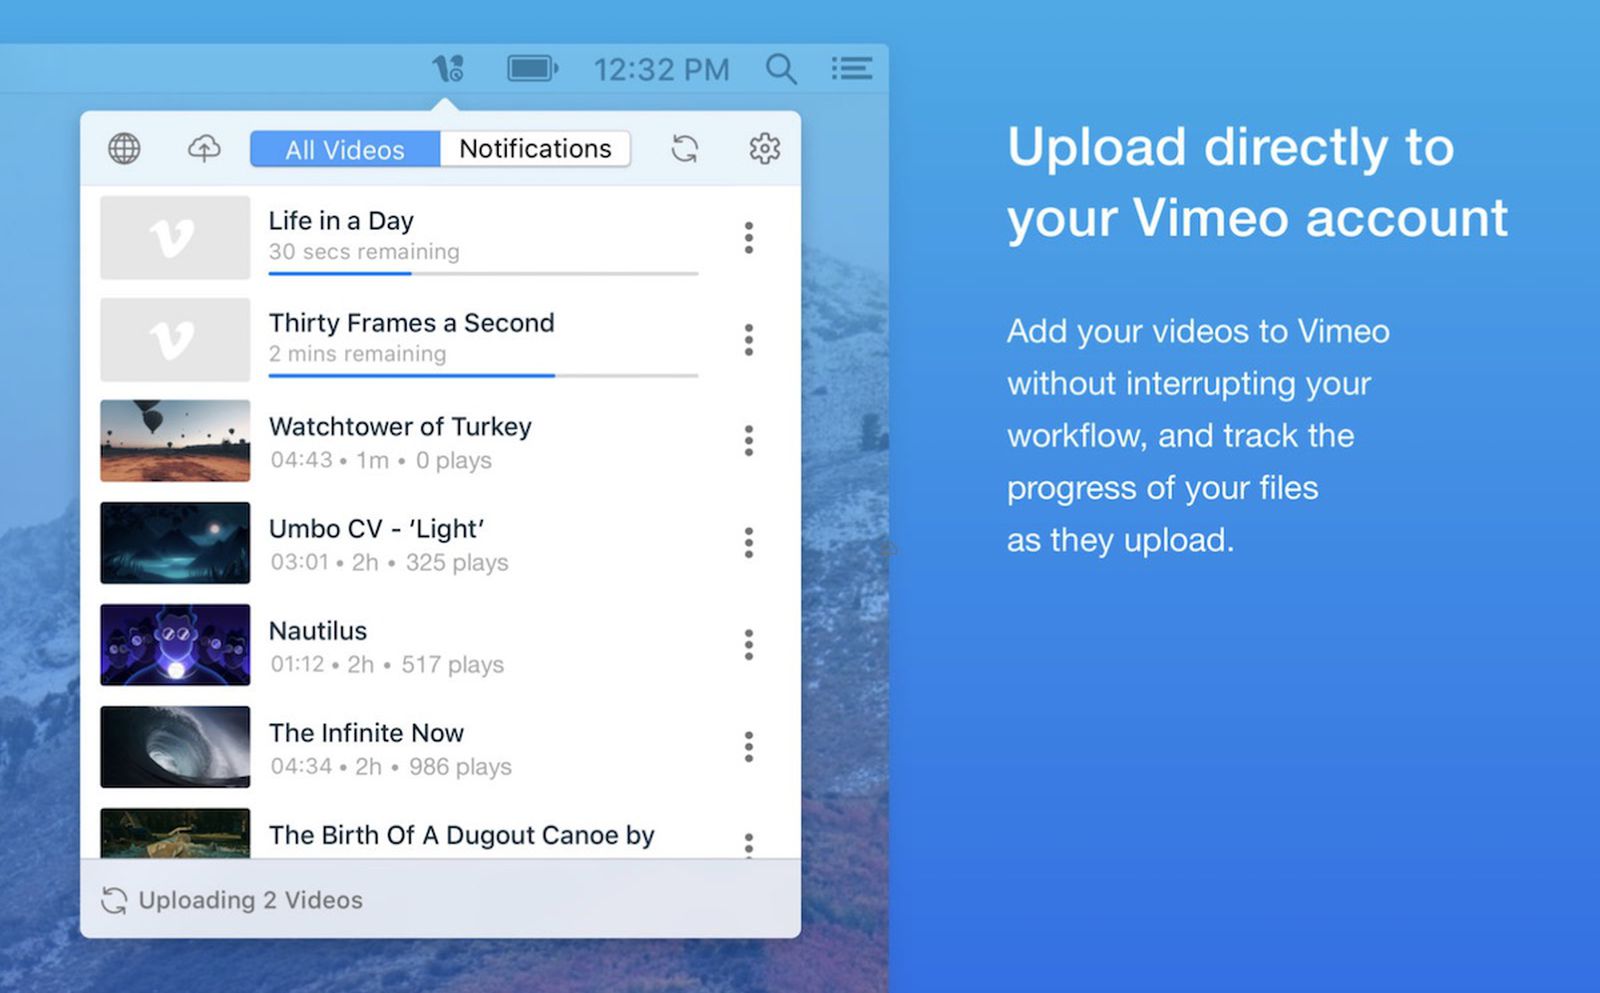The height and width of the screenshot is (993, 1600).
Task: Click The Birth Of A Dugout Canoe entry
Action: pyautogui.click(x=460, y=837)
